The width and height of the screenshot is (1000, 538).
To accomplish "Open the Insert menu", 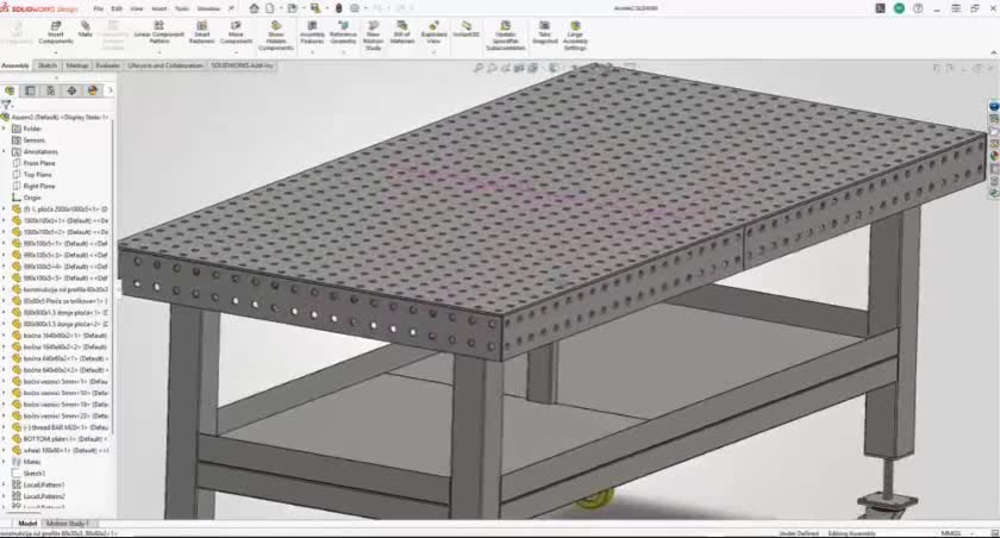I will (x=159, y=9).
